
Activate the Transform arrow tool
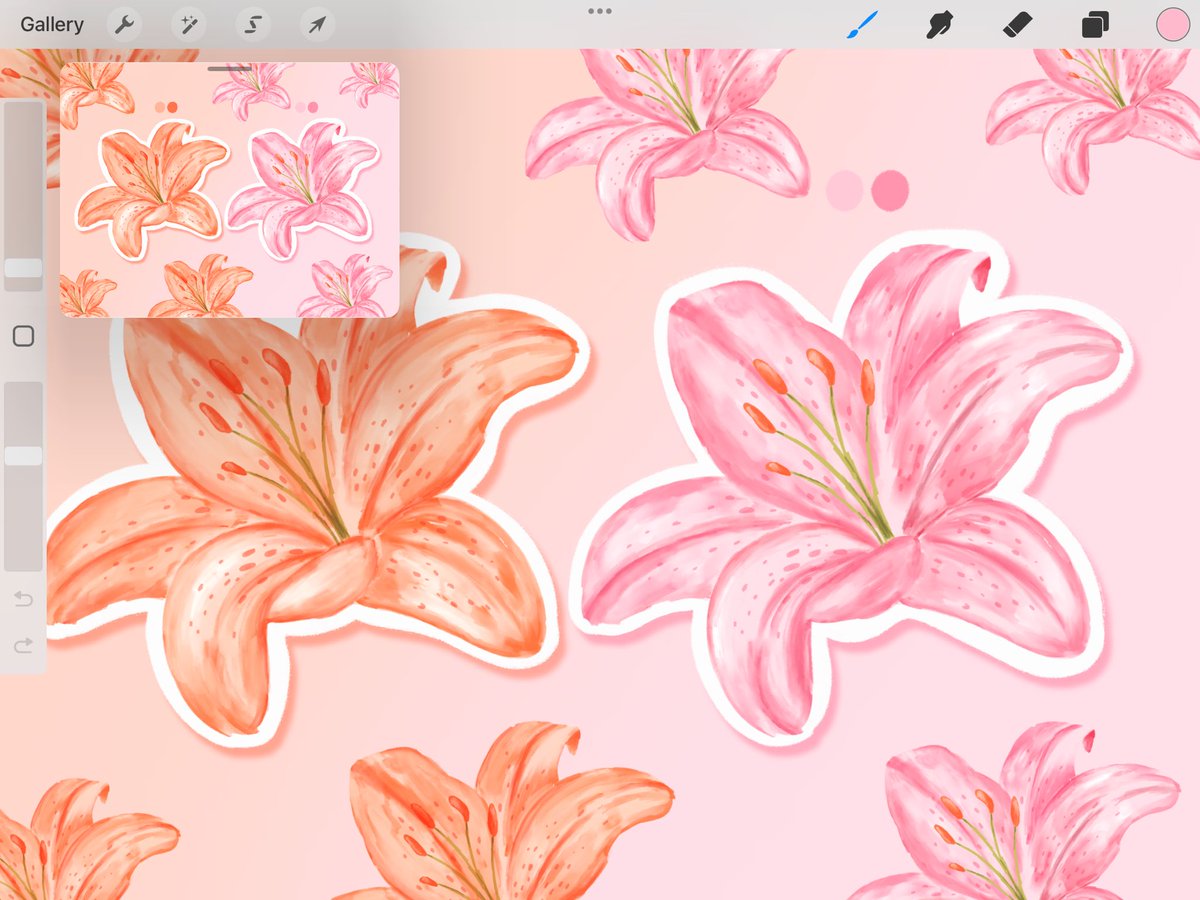[316, 25]
